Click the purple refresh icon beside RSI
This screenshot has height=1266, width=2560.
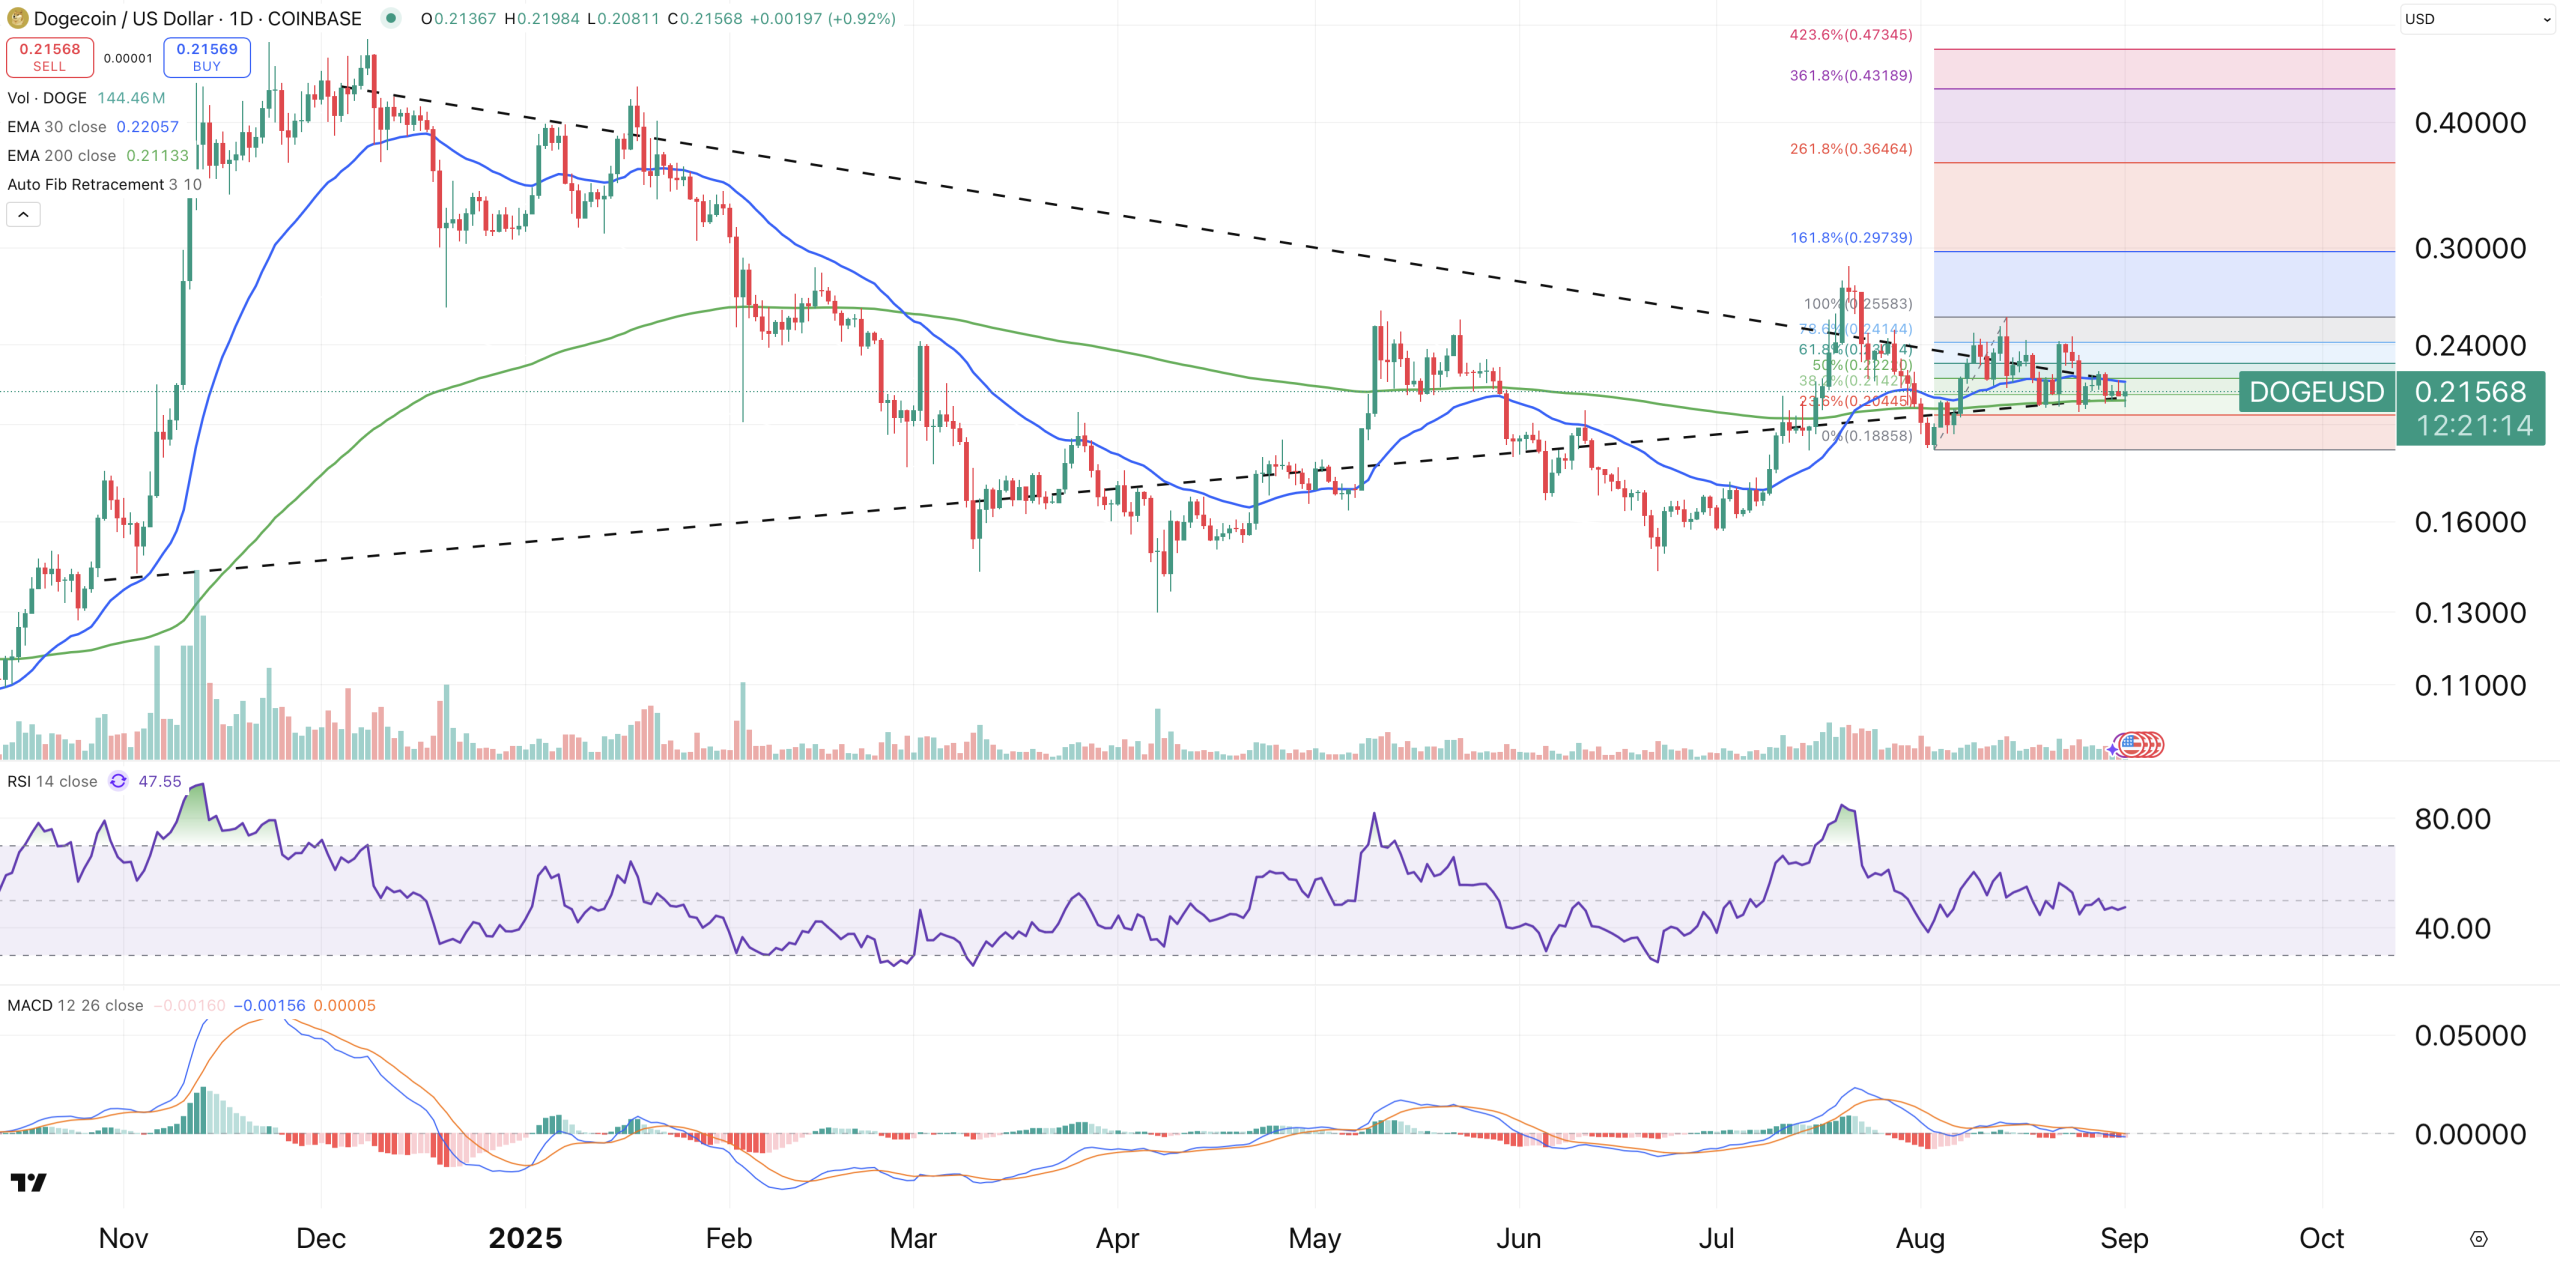[118, 781]
